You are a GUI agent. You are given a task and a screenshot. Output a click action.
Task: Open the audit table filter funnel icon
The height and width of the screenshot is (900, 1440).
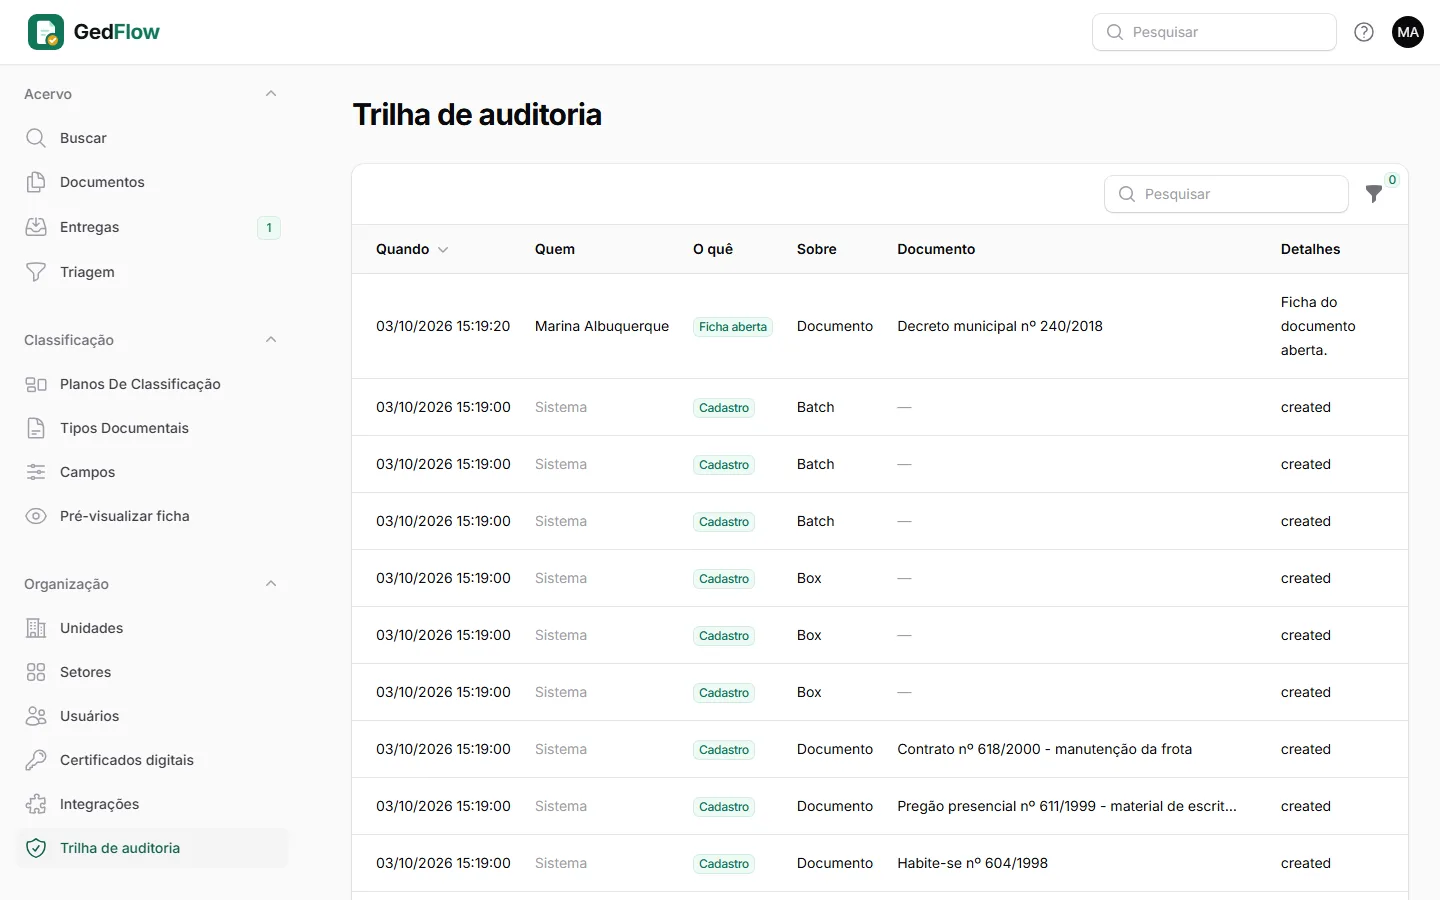point(1374,194)
